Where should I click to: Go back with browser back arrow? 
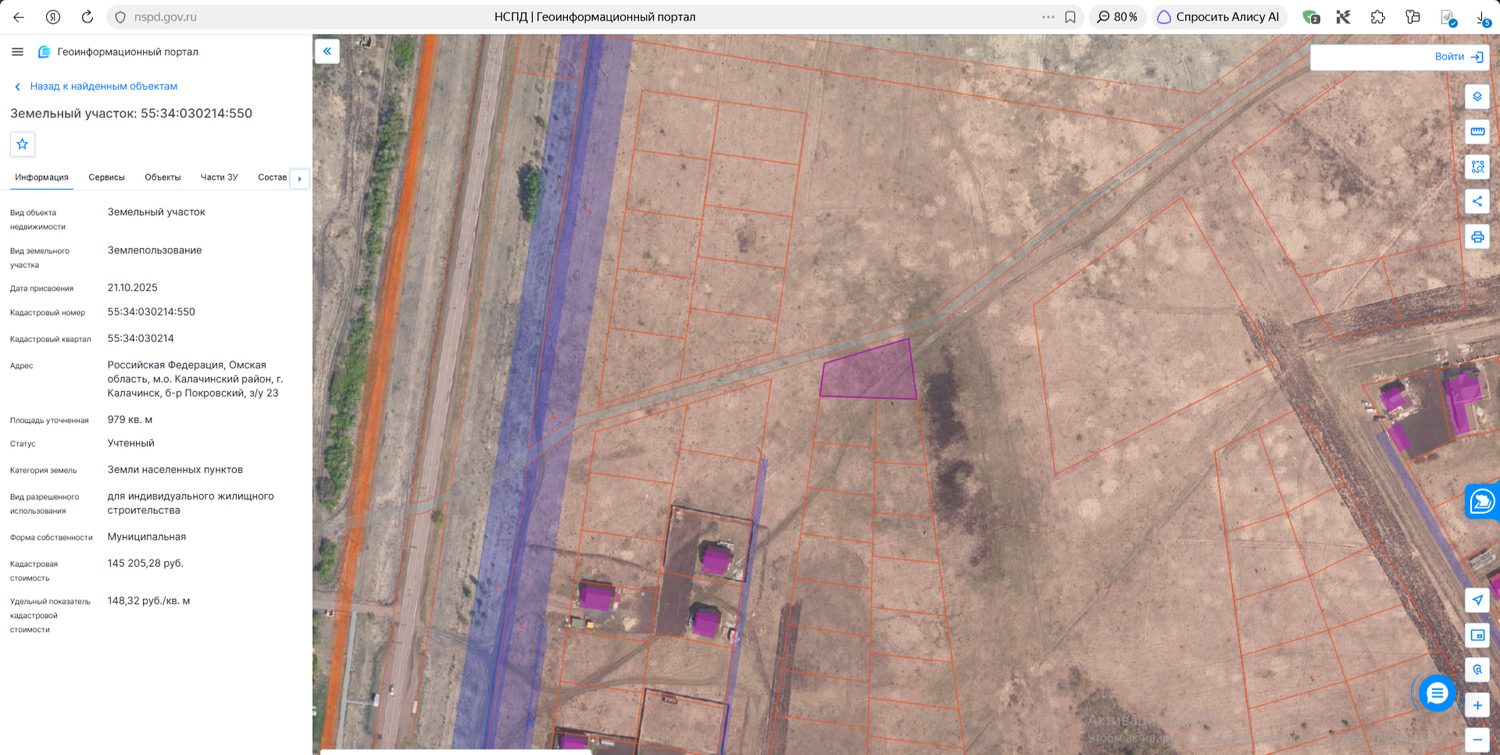(18, 17)
